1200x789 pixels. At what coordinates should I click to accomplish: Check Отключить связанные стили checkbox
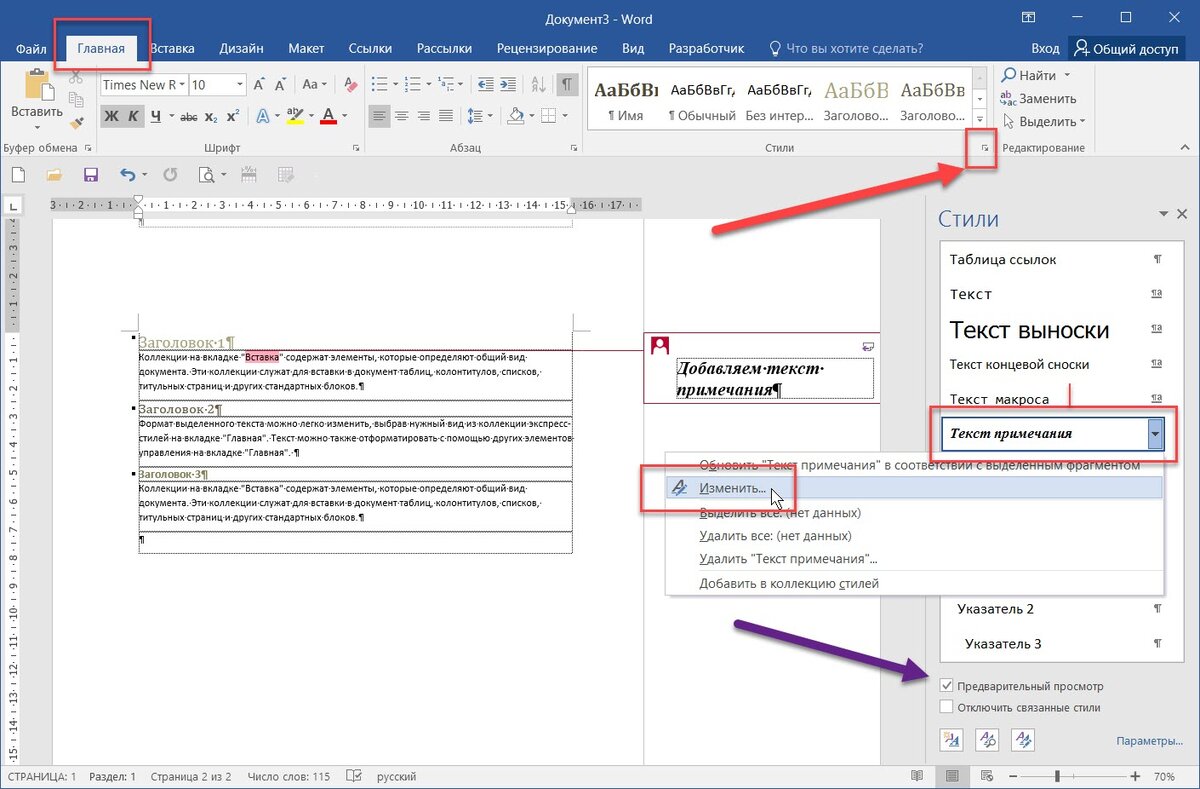click(x=946, y=707)
